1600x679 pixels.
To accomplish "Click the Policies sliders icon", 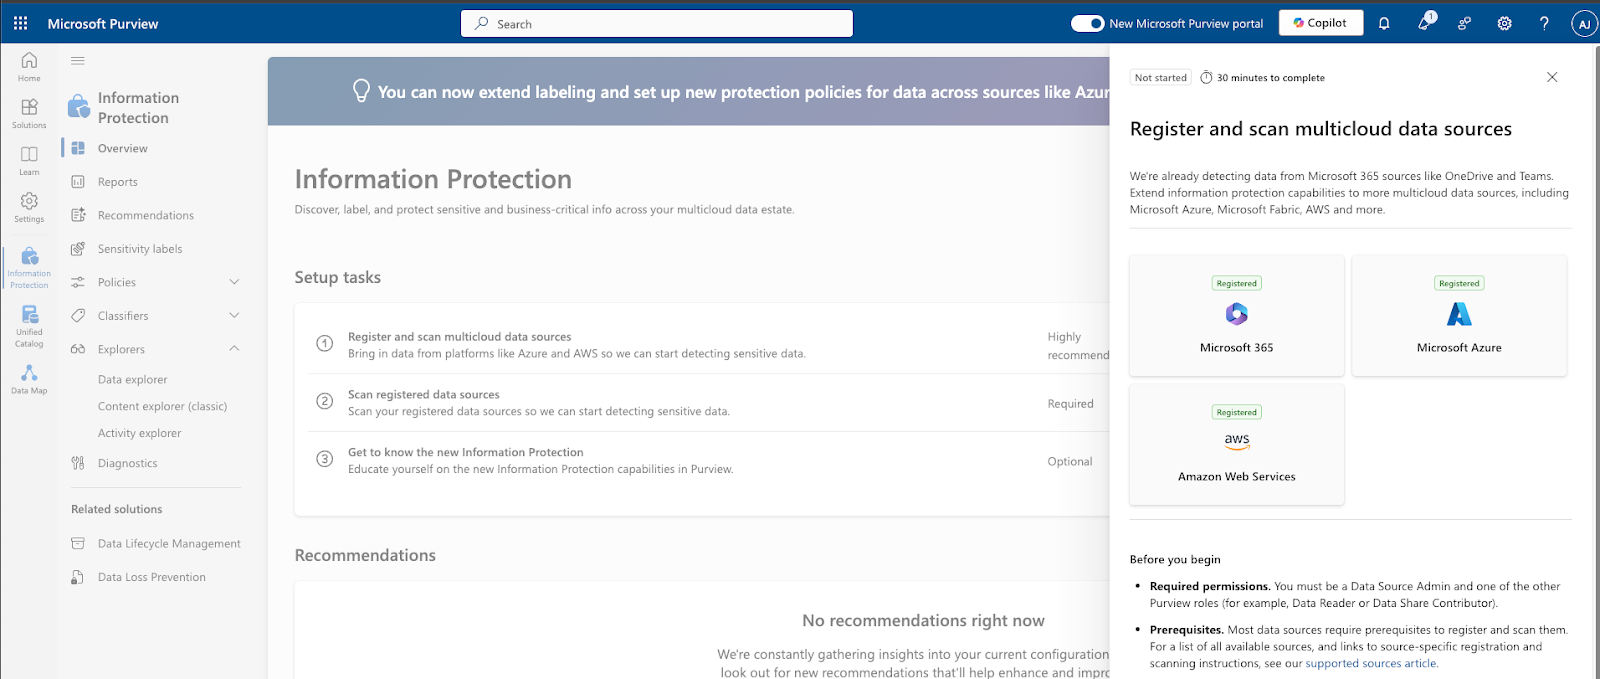I will coord(78,282).
